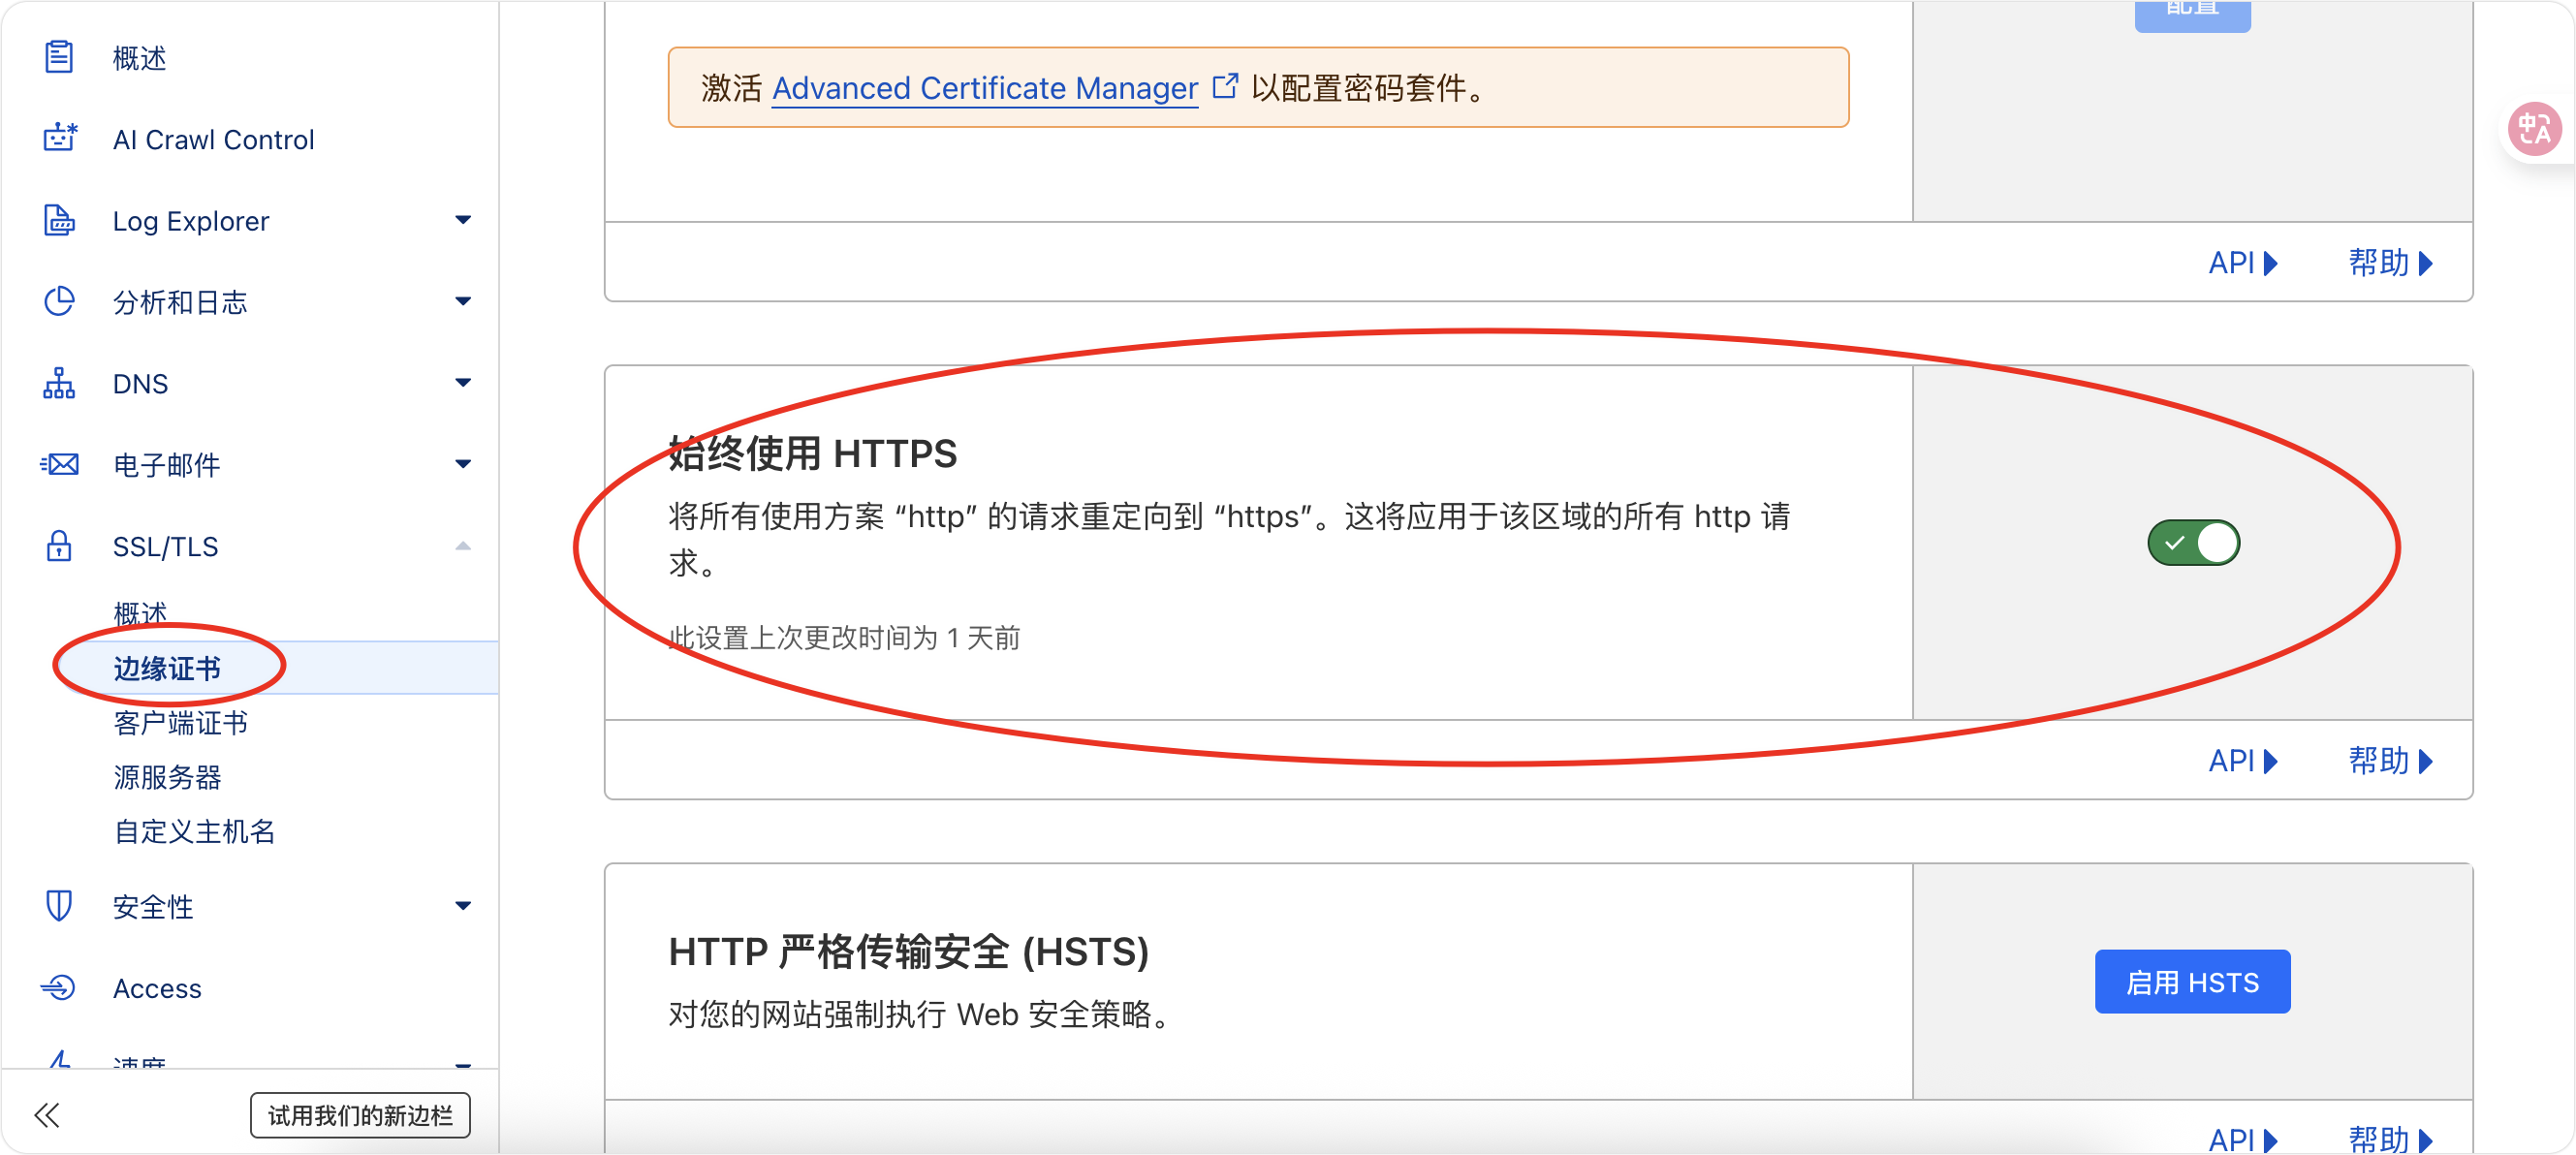Toggle off the 始终使用 HTTPS switch
The height and width of the screenshot is (1155, 2576).
(x=2193, y=543)
